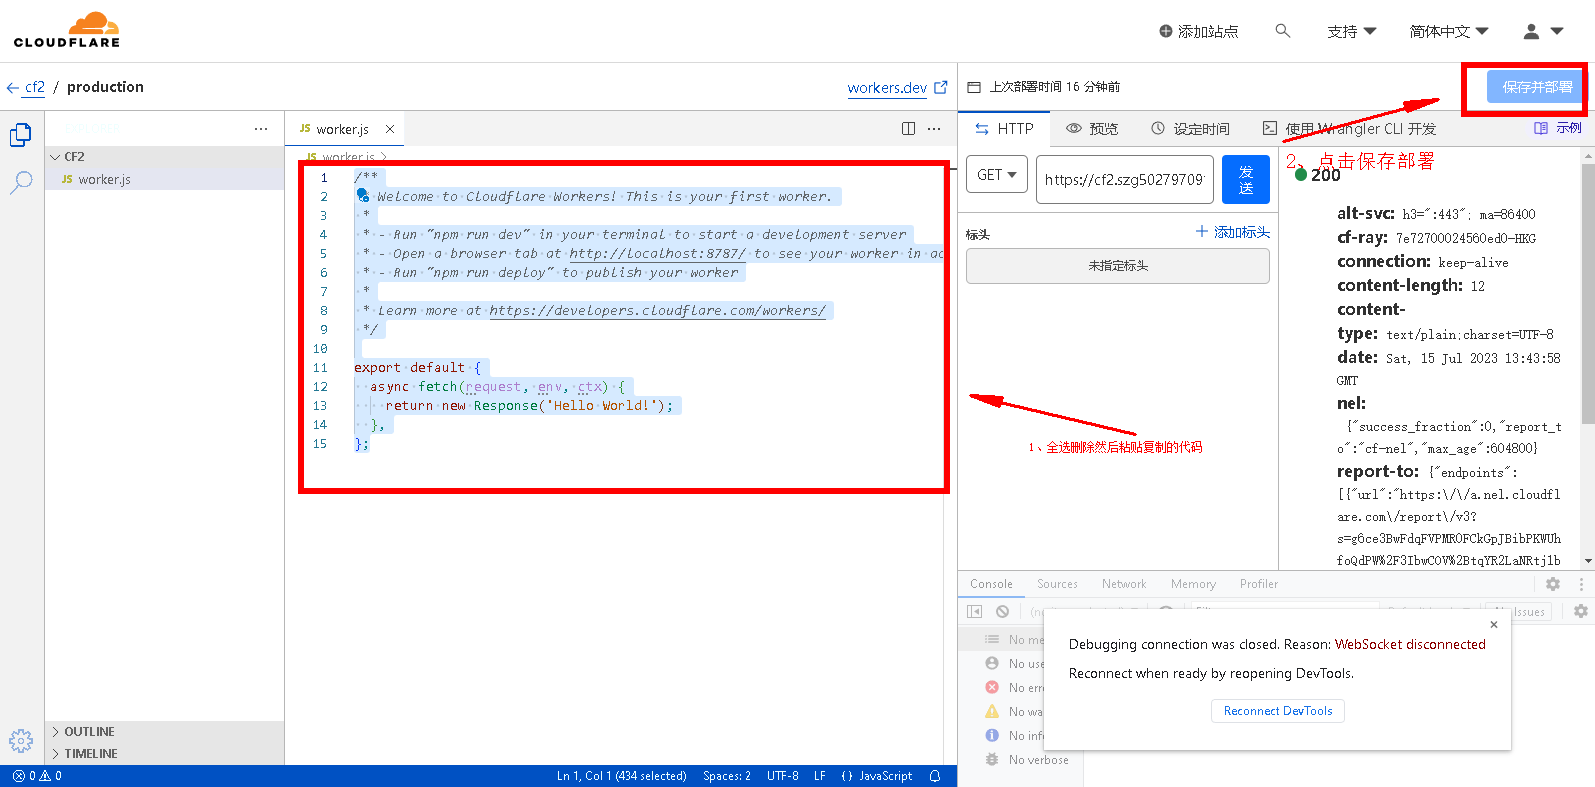
Task: Click the request URL input field
Action: tap(1125, 180)
